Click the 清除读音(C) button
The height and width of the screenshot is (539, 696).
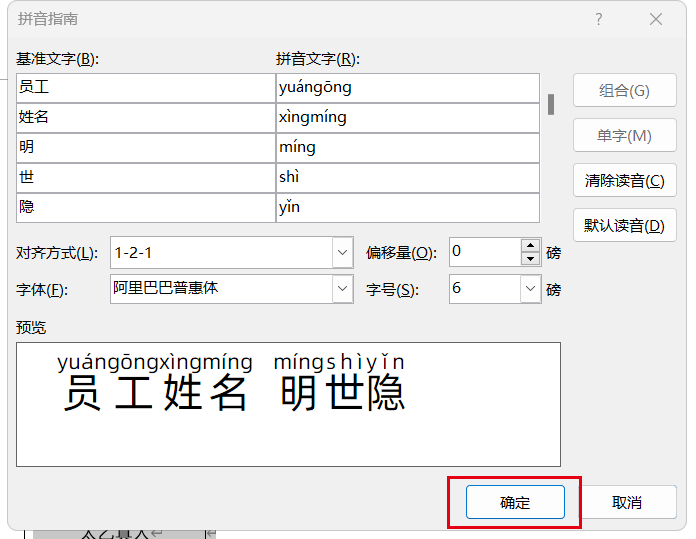(625, 180)
